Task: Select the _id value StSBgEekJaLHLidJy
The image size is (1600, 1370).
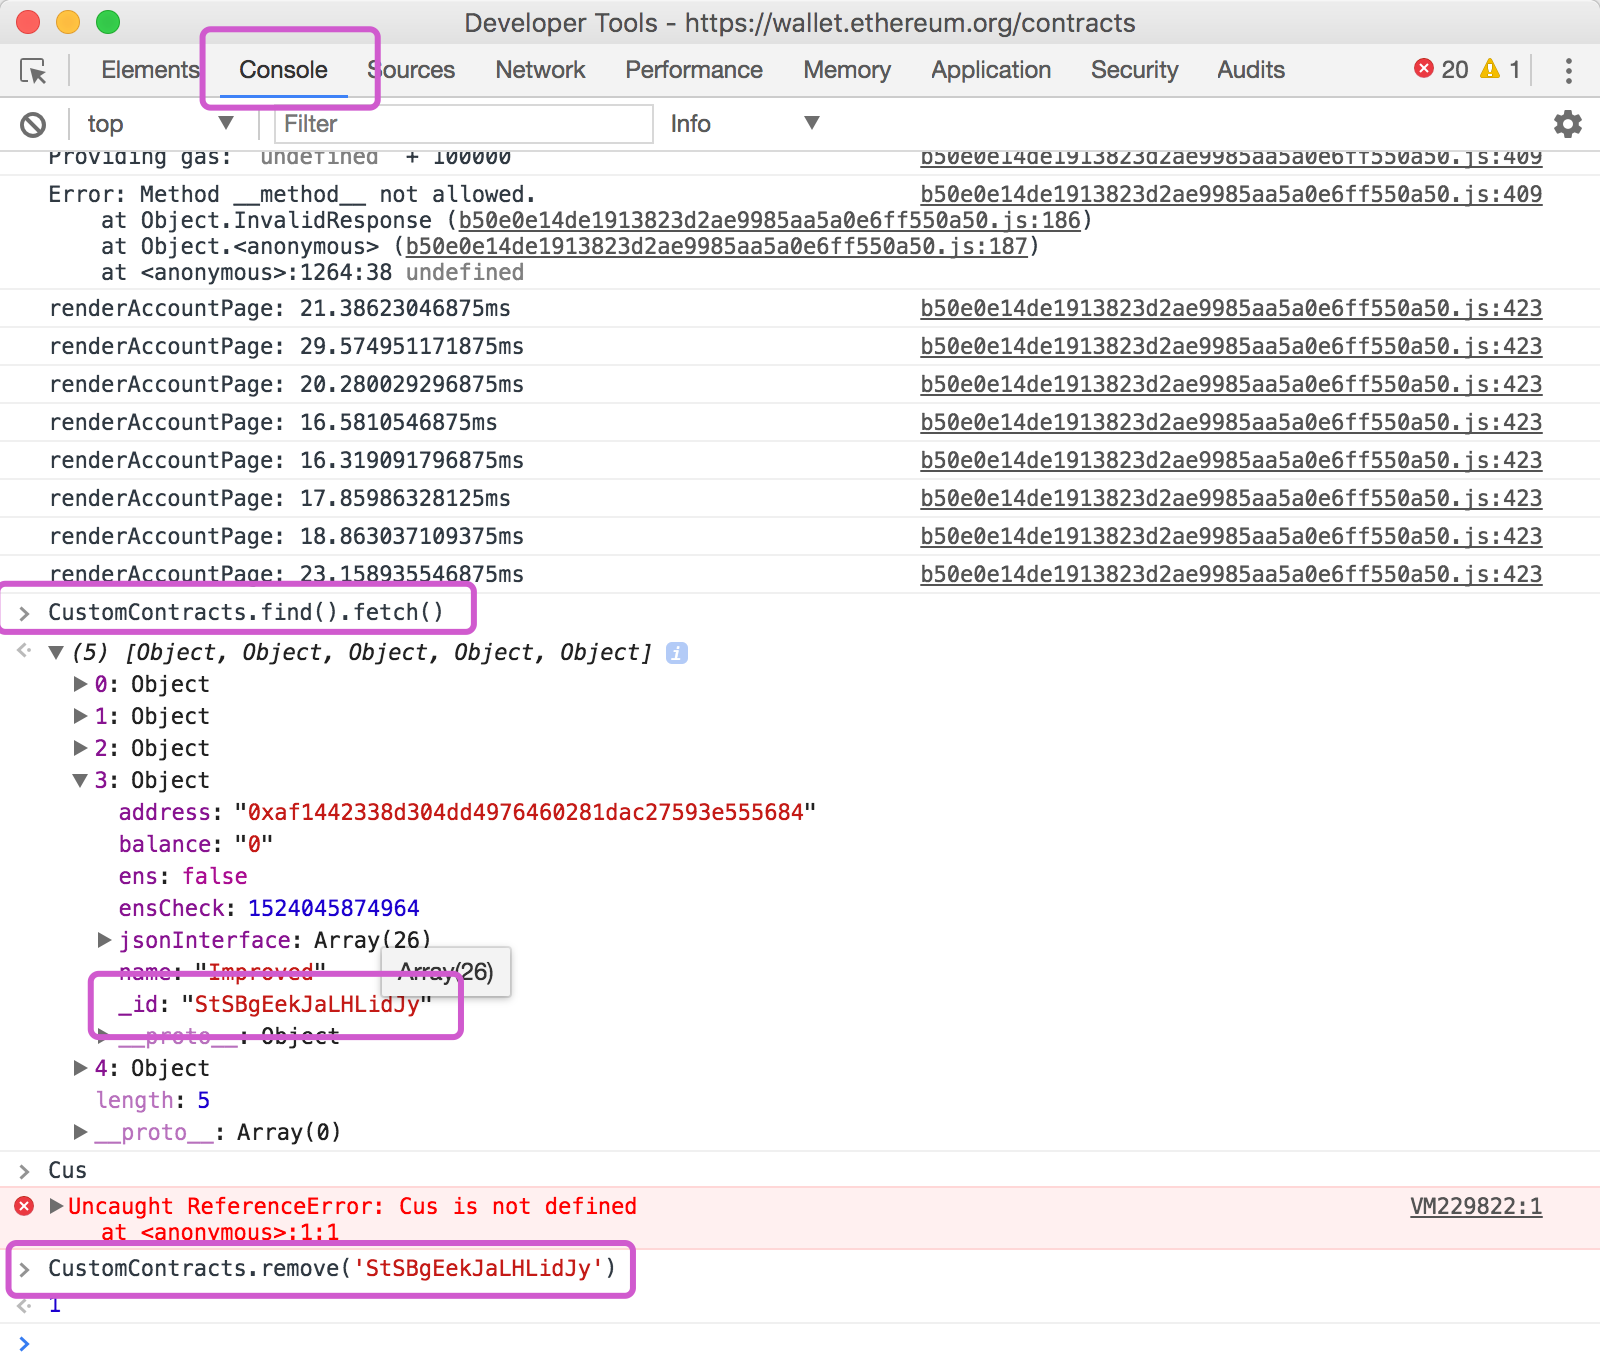Action: [x=307, y=1004]
